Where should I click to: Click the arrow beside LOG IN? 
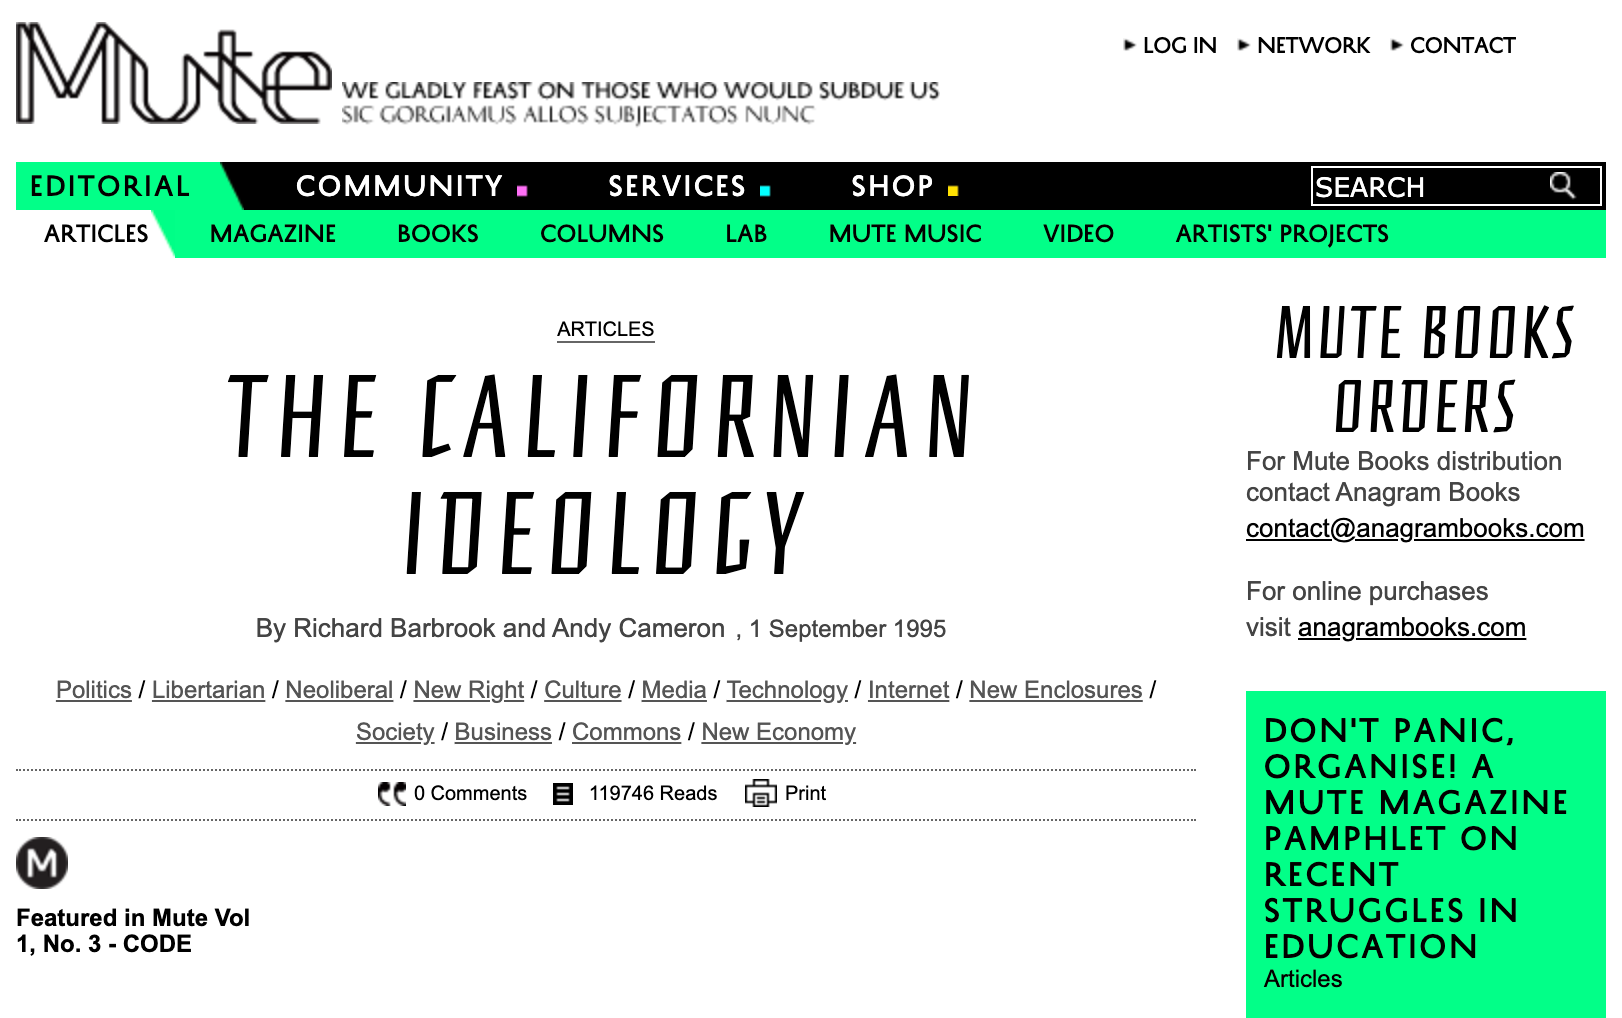1130,45
